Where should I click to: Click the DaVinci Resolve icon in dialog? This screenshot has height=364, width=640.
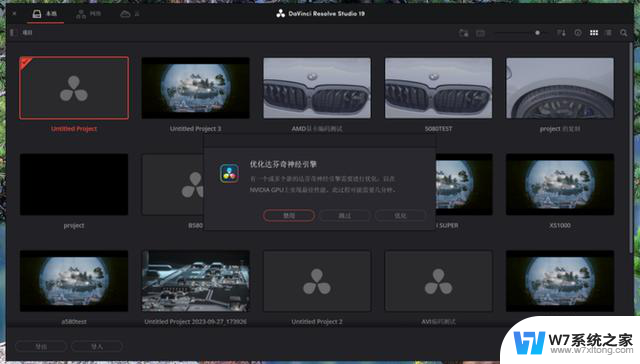click(x=229, y=174)
